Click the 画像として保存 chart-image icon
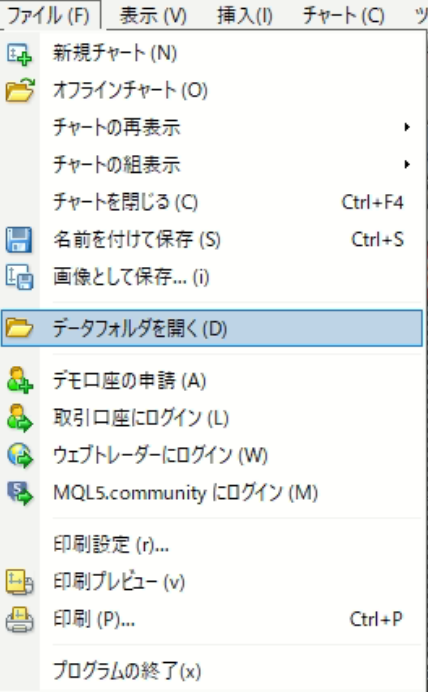The image size is (428, 692). click(19, 277)
